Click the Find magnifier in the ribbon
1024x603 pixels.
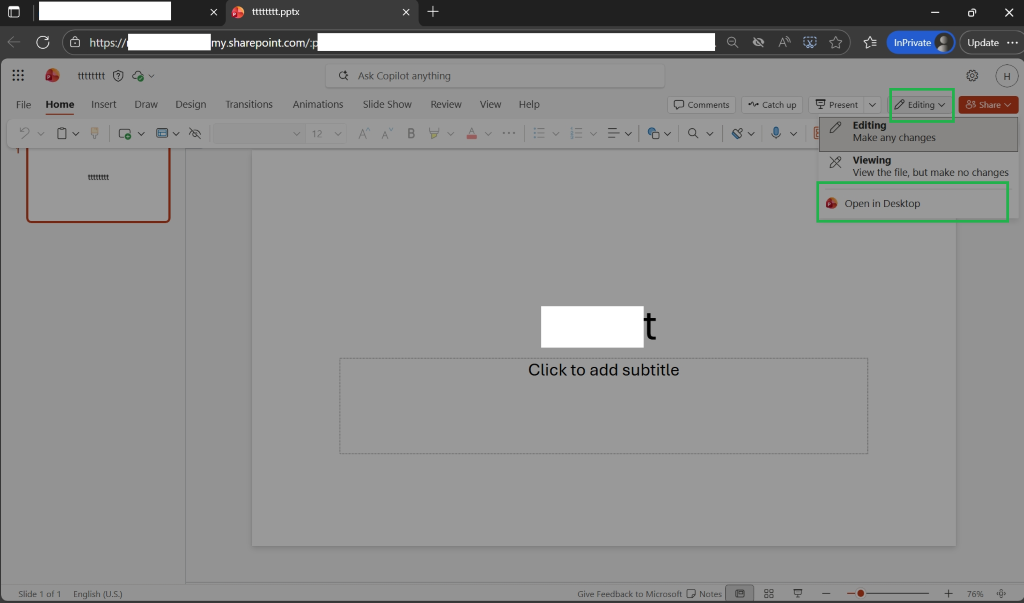point(693,133)
